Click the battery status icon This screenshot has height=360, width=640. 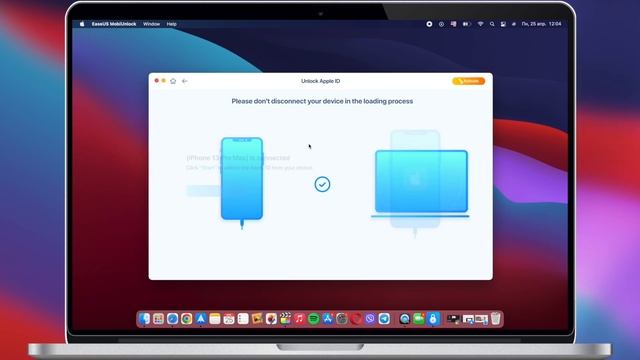pyautogui.click(x=467, y=24)
